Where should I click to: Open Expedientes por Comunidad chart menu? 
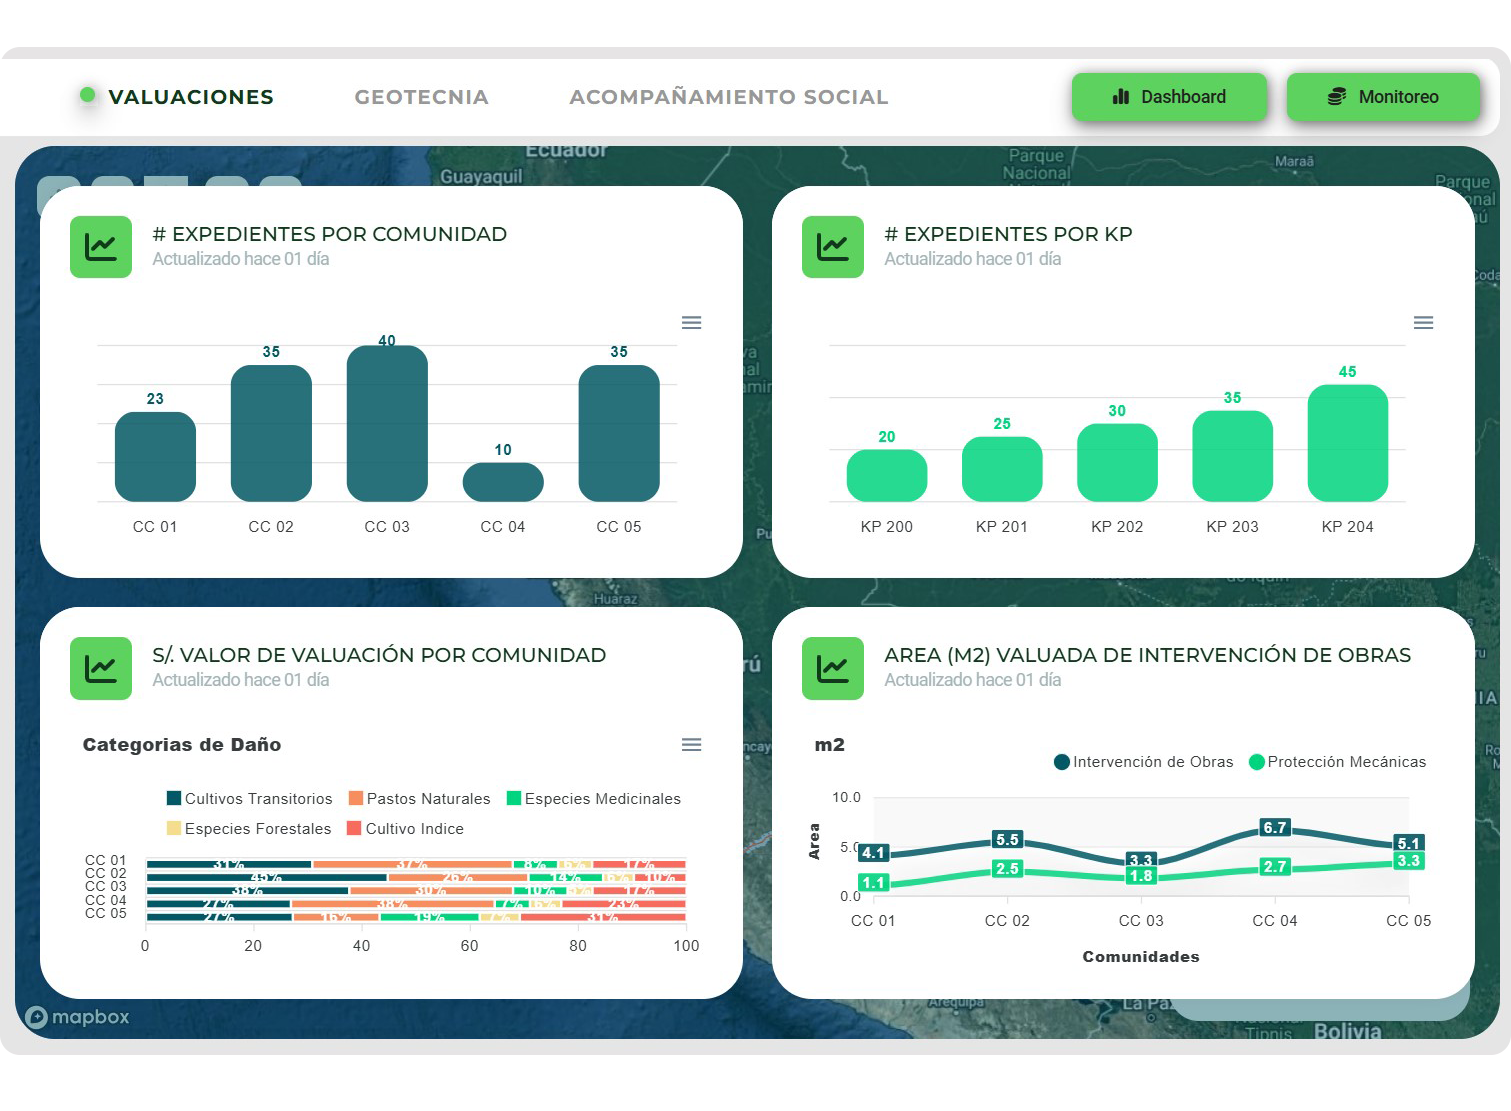coord(691,323)
